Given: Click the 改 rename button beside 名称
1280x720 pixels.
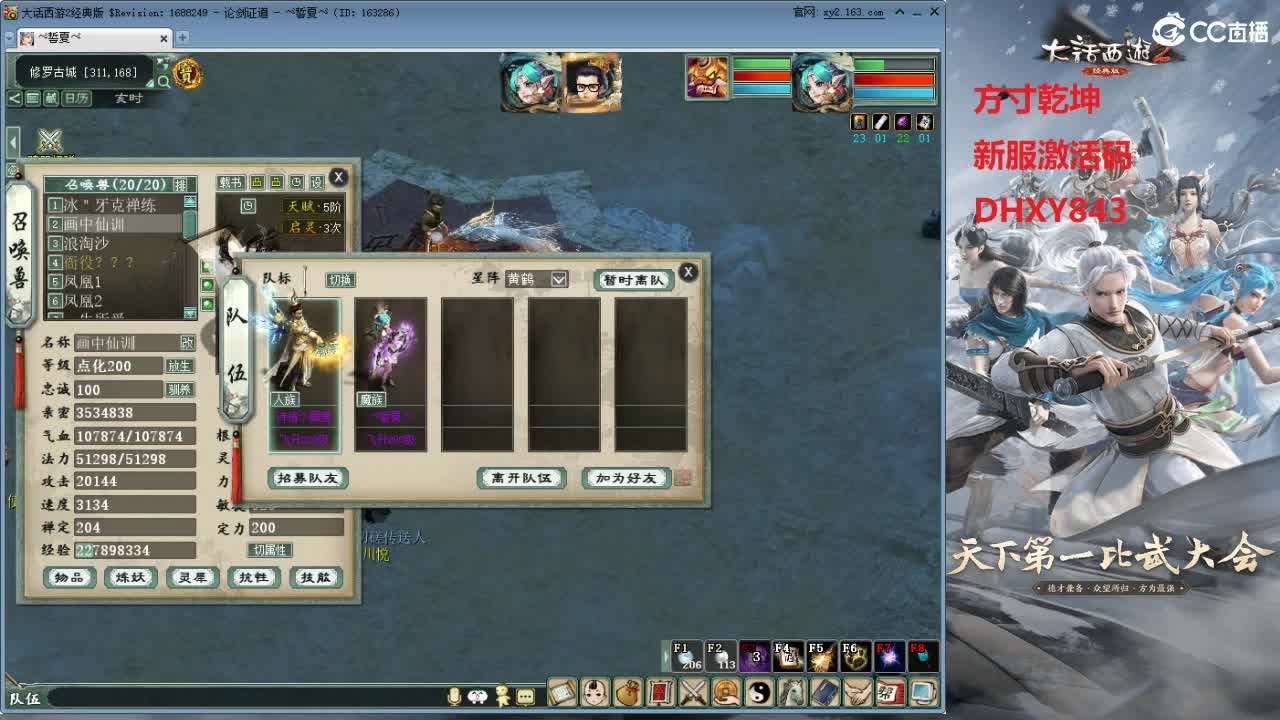Looking at the screenshot, I should 187,342.
